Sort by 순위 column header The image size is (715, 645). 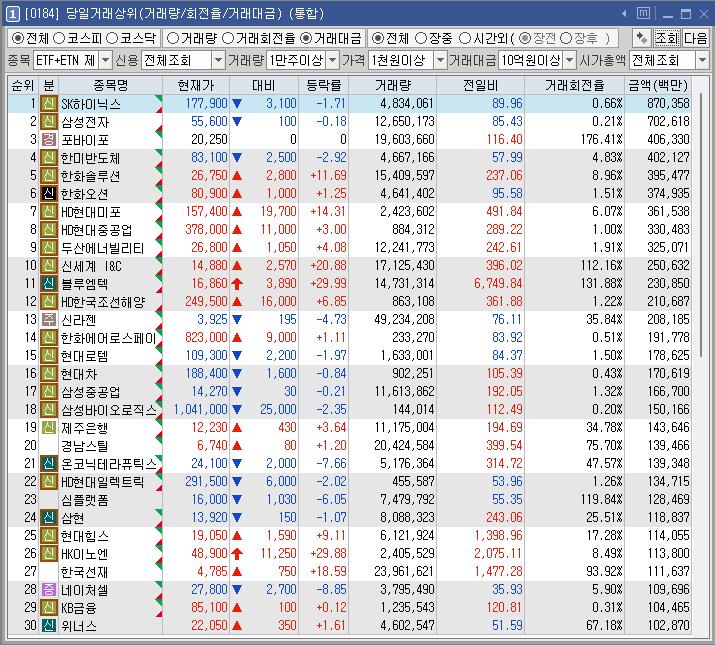click(x=23, y=85)
